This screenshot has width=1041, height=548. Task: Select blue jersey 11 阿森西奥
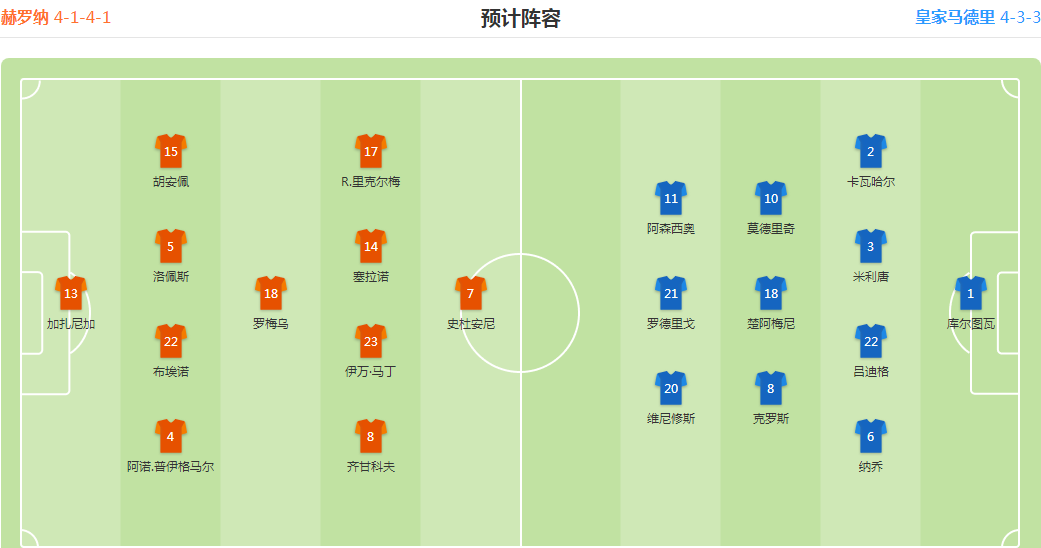tap(671, 199)
